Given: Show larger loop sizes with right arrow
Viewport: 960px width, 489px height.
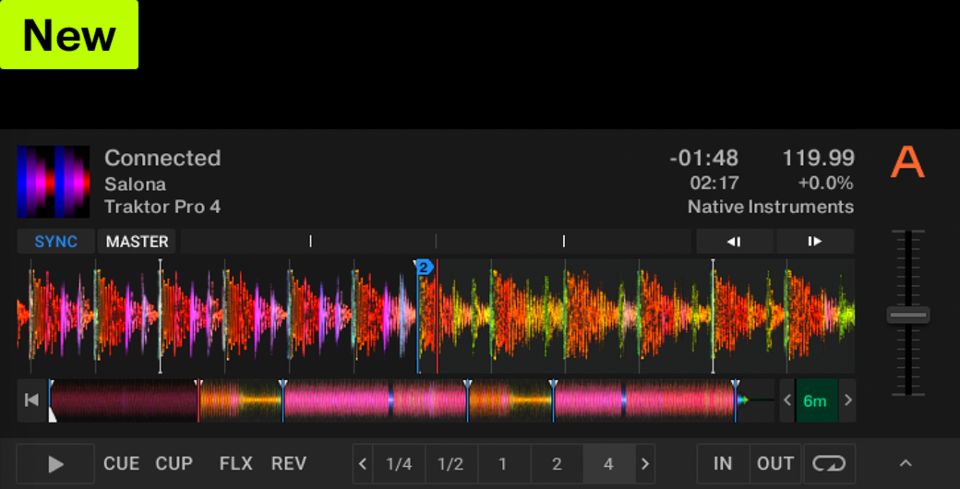Looking at the screenshot, I should click(646, 464).
